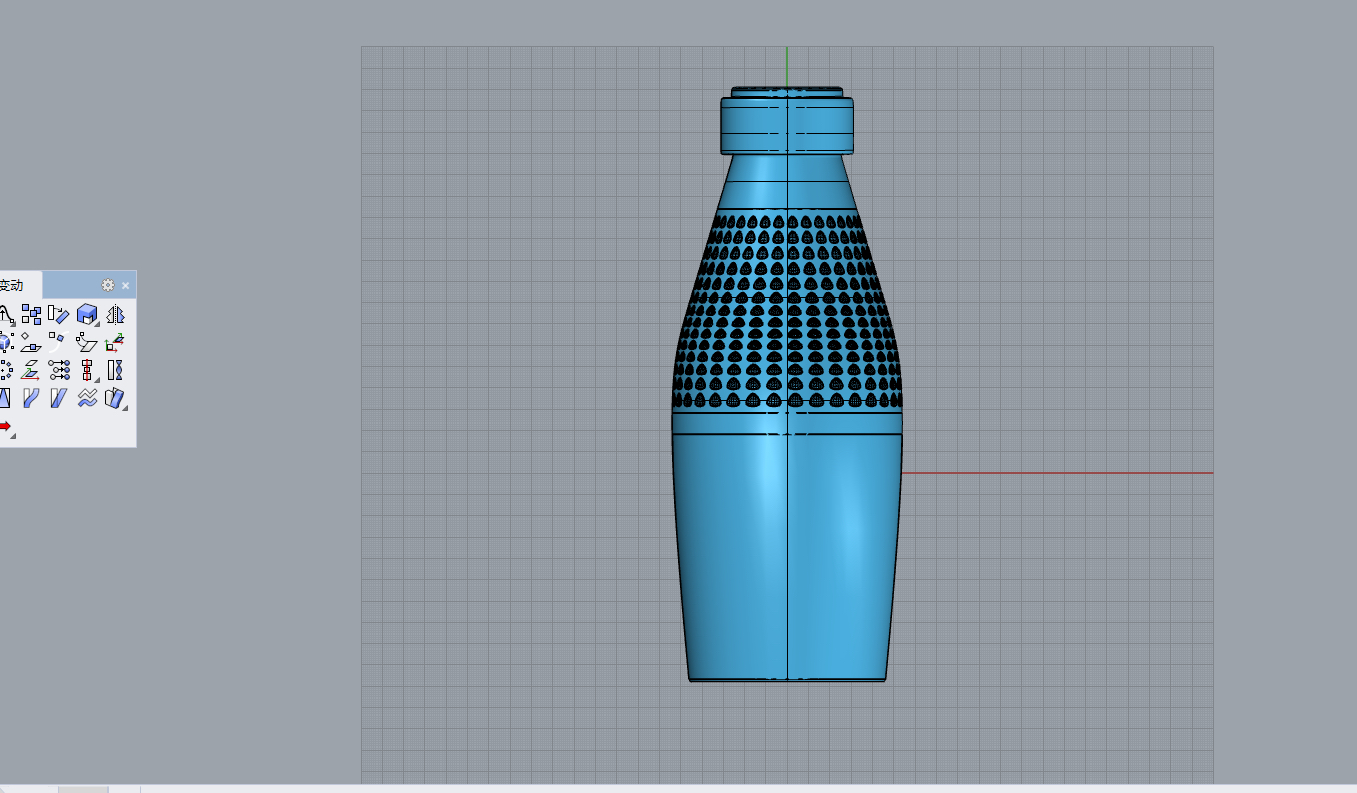Open the 变动 panel gear settings menu
This screenshot has height=793, width=1357.
pos(107,284)
